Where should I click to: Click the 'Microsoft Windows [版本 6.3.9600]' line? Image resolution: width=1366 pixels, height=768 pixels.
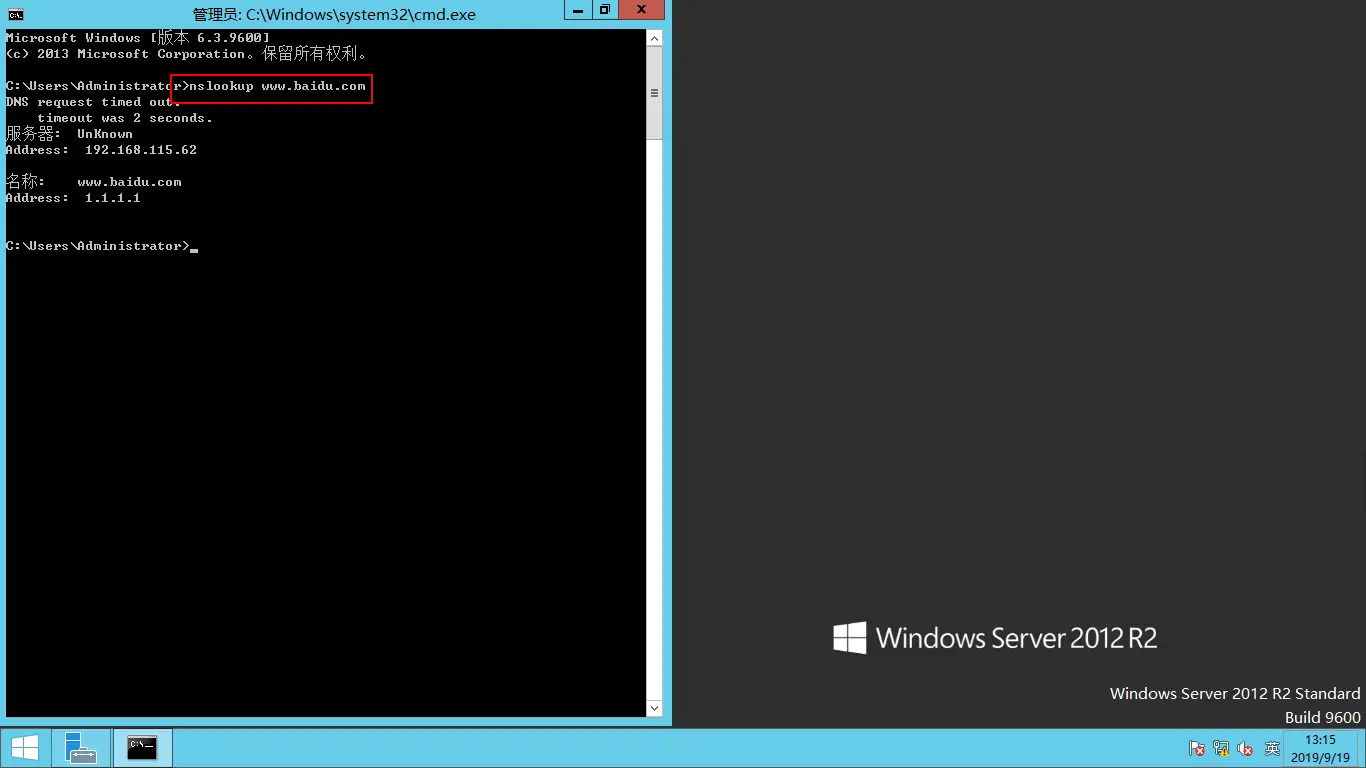click(x=138, y=38)
